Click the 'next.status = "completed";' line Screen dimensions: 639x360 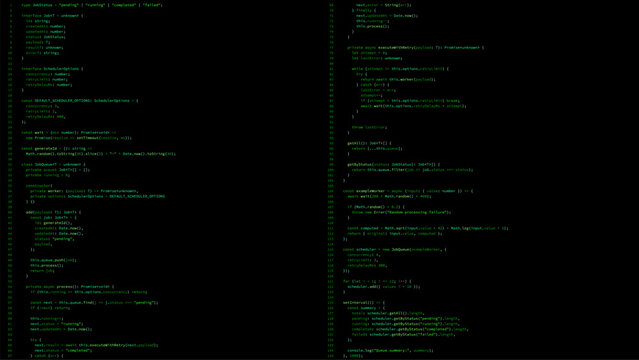63,350
